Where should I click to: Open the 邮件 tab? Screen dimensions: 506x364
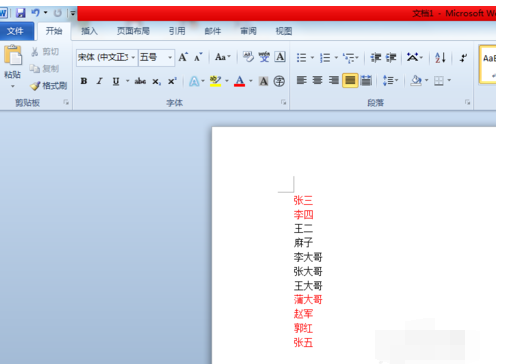pos(213,31)
